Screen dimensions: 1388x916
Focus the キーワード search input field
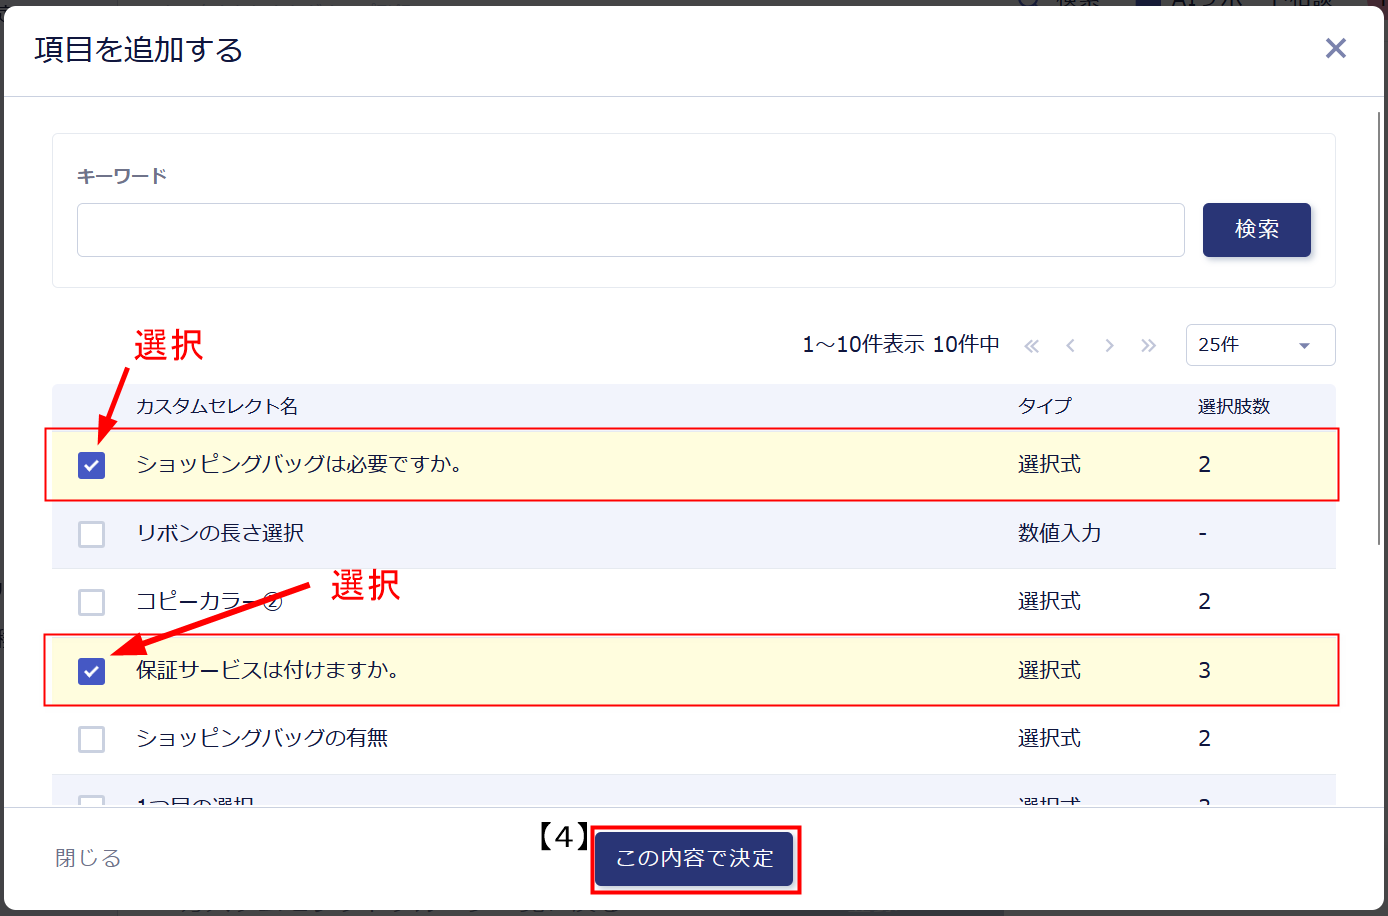click(x=630, y=230)
